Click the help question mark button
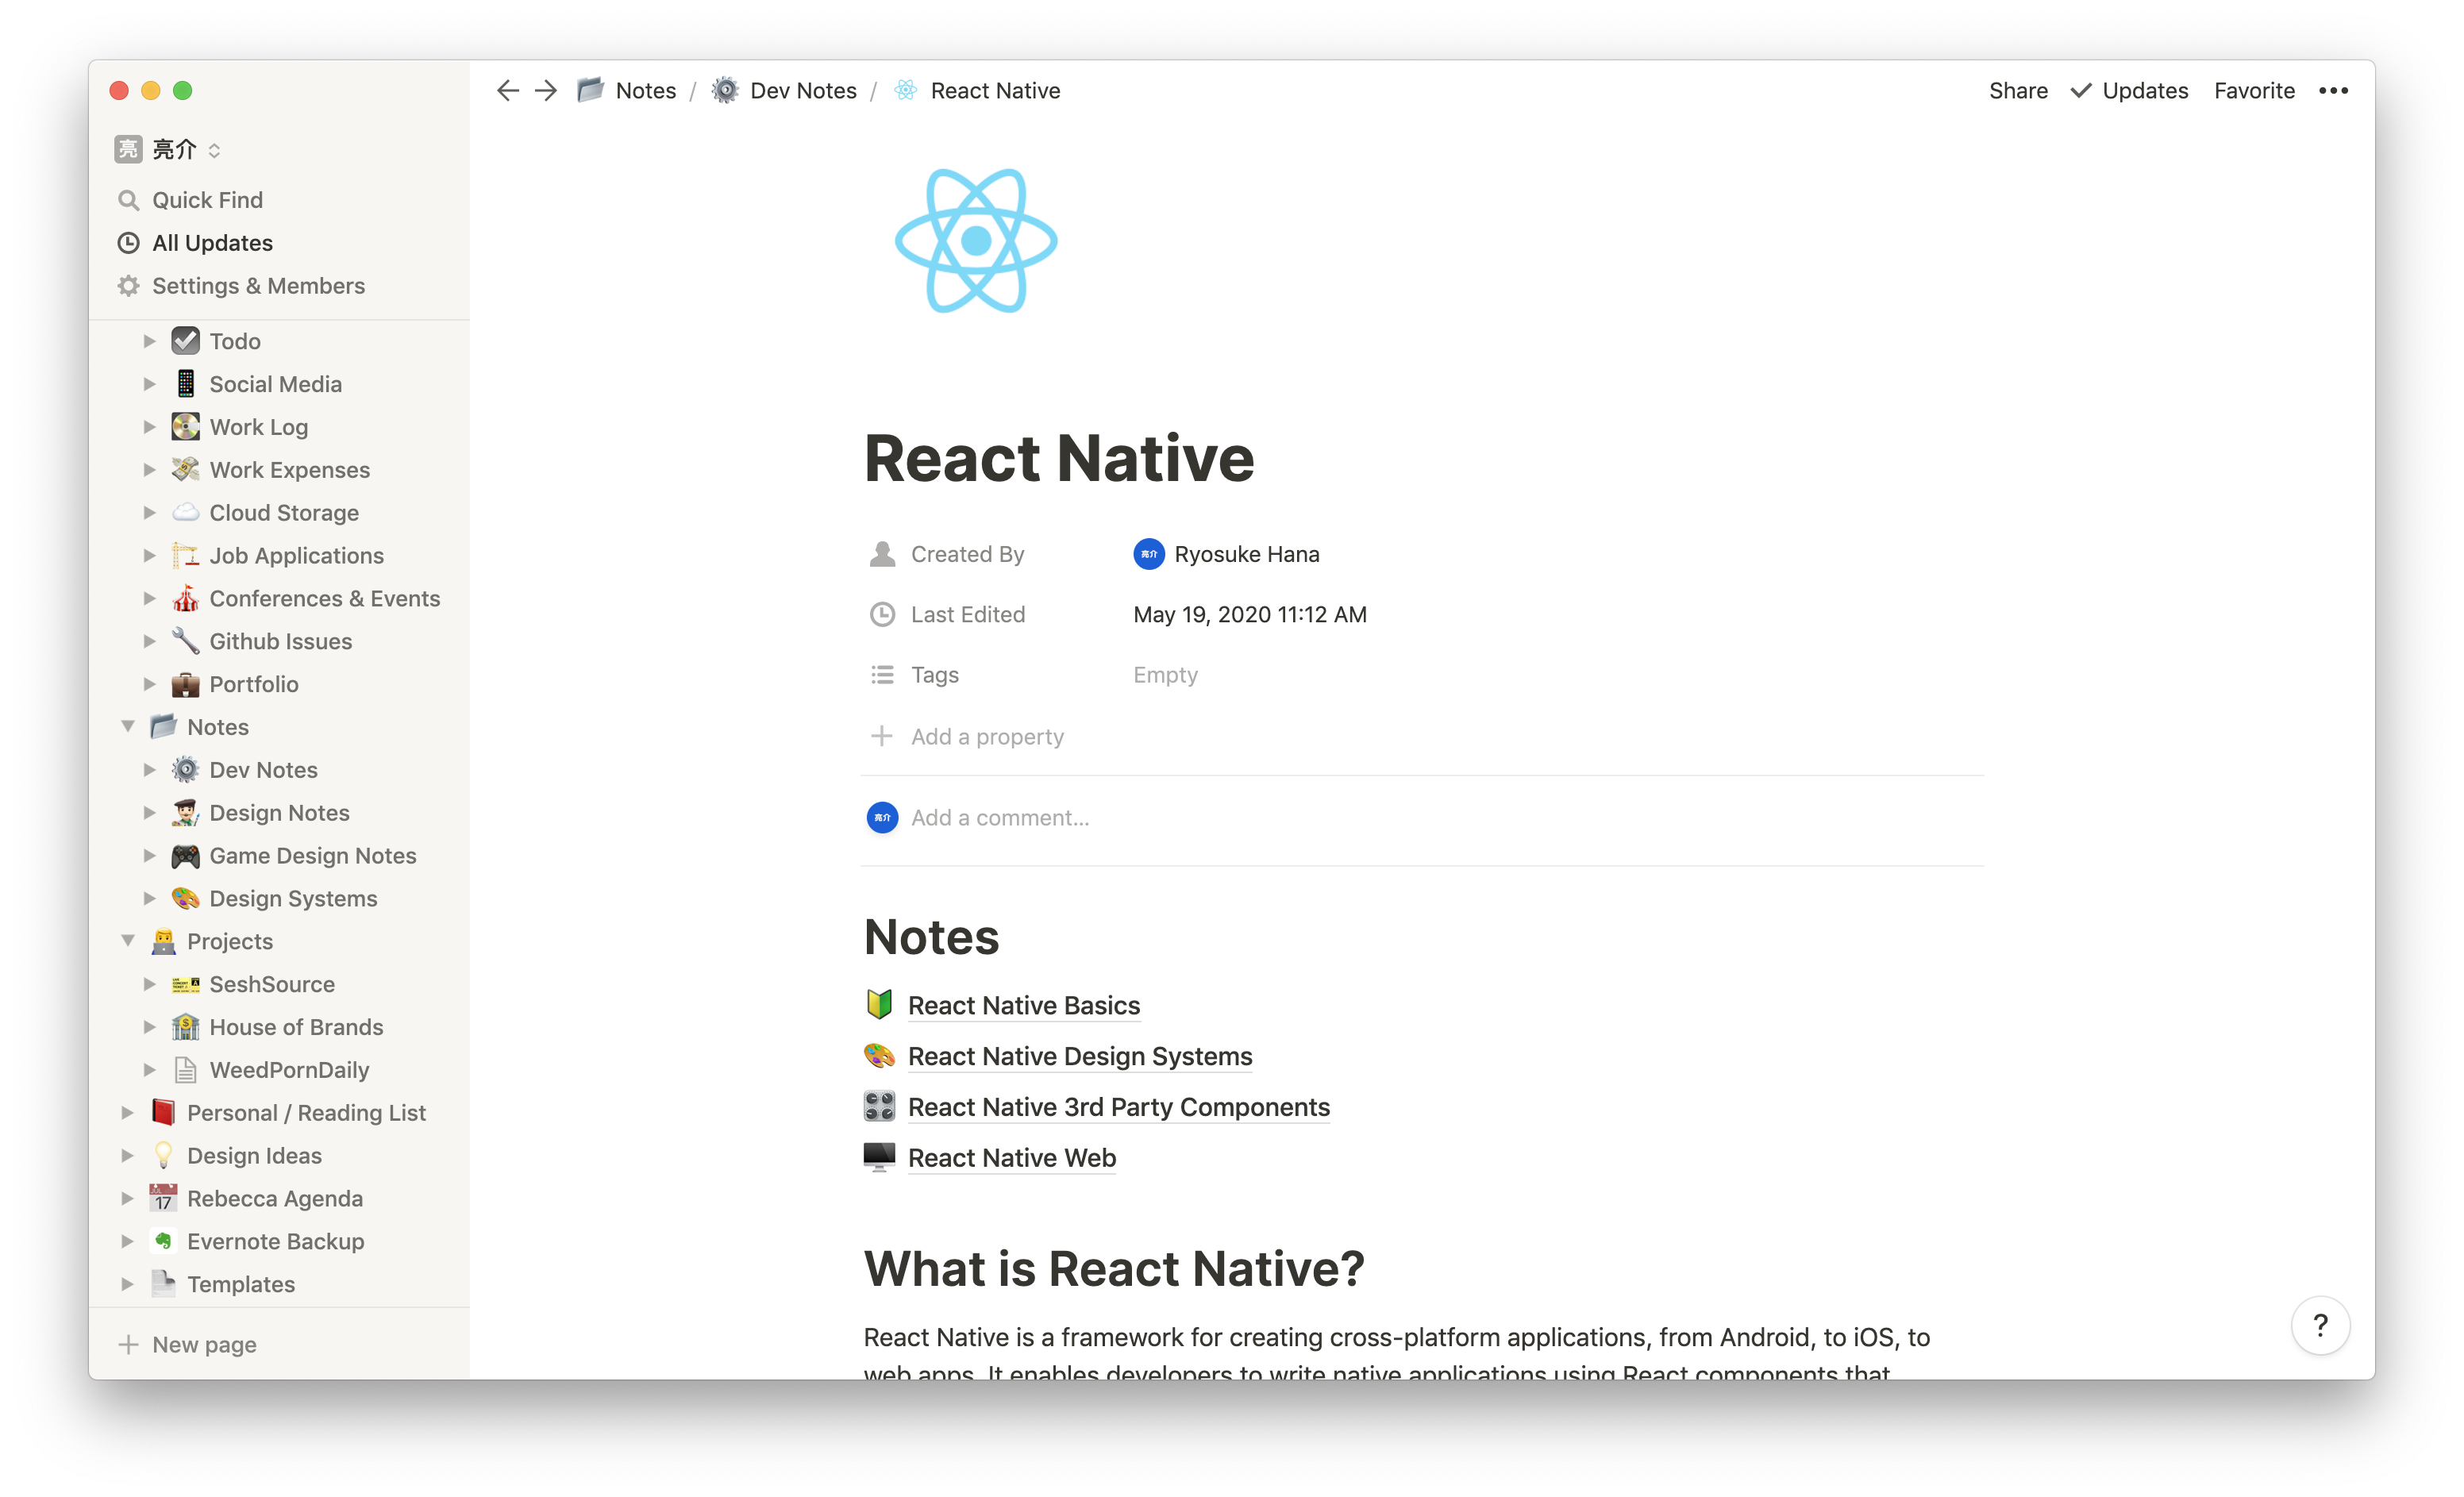The height and width of the screenshot is (1497, 2464). (2322, 1325)
